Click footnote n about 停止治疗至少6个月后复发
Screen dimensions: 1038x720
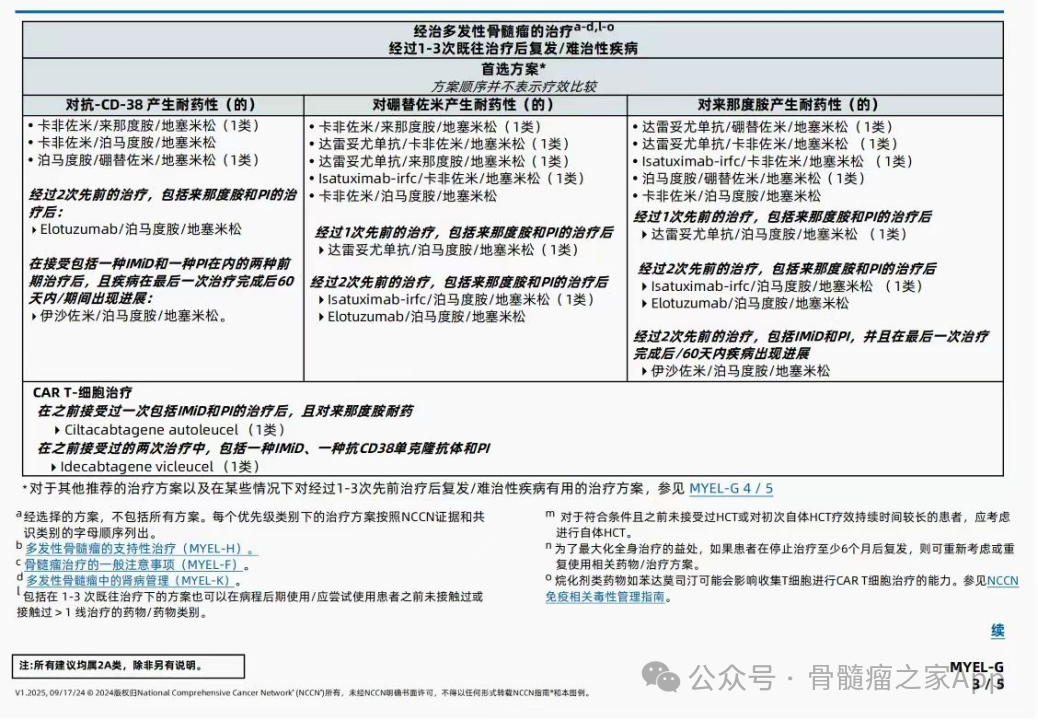[x=780, y=556]
